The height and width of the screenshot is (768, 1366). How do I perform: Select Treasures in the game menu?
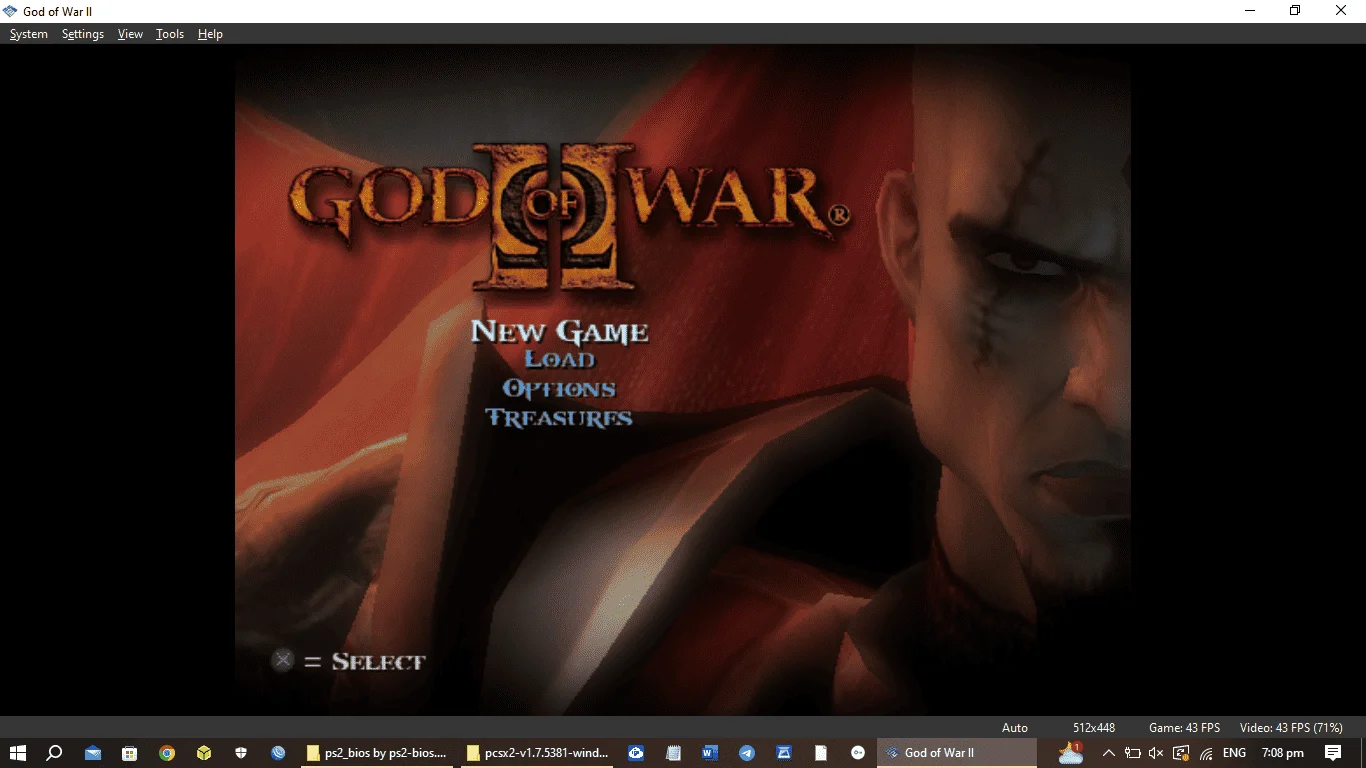[x=559, y=418]
